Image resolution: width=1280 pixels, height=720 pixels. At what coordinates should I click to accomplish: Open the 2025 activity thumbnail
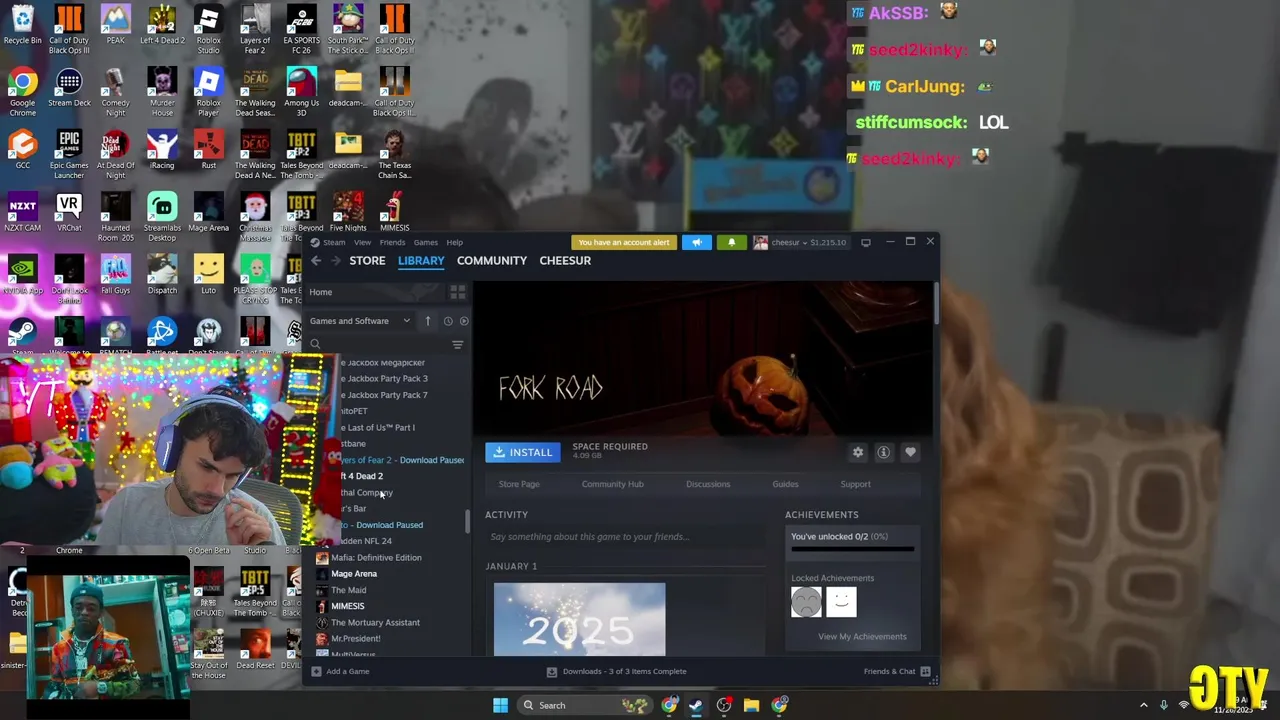579,620
